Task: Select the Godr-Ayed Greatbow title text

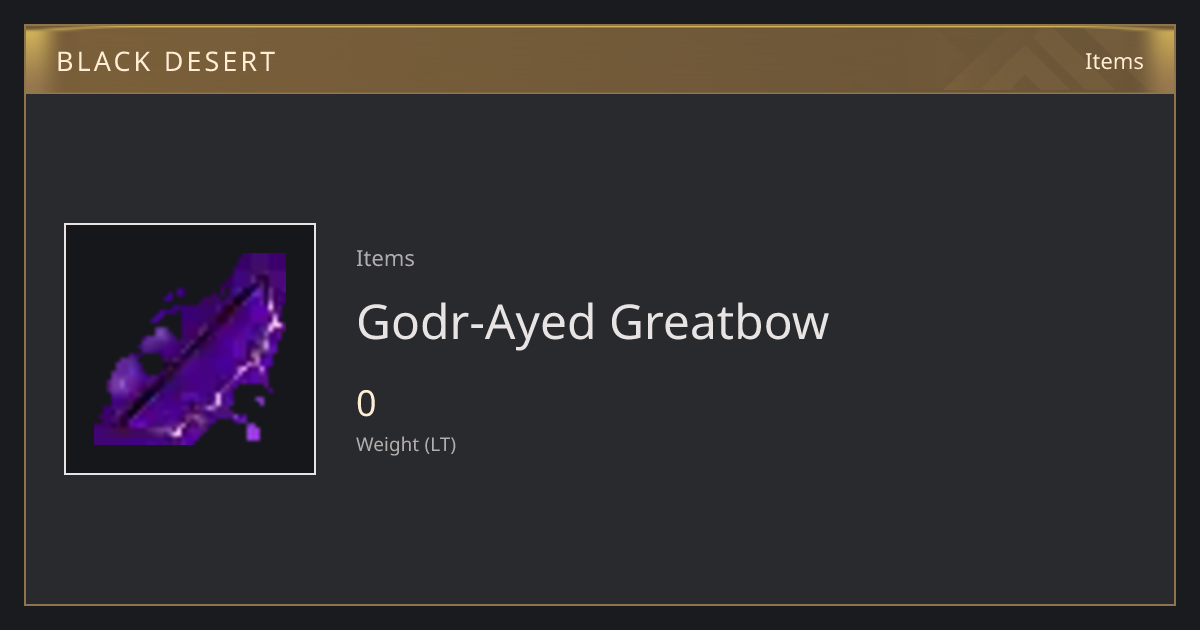Action: 593,322
